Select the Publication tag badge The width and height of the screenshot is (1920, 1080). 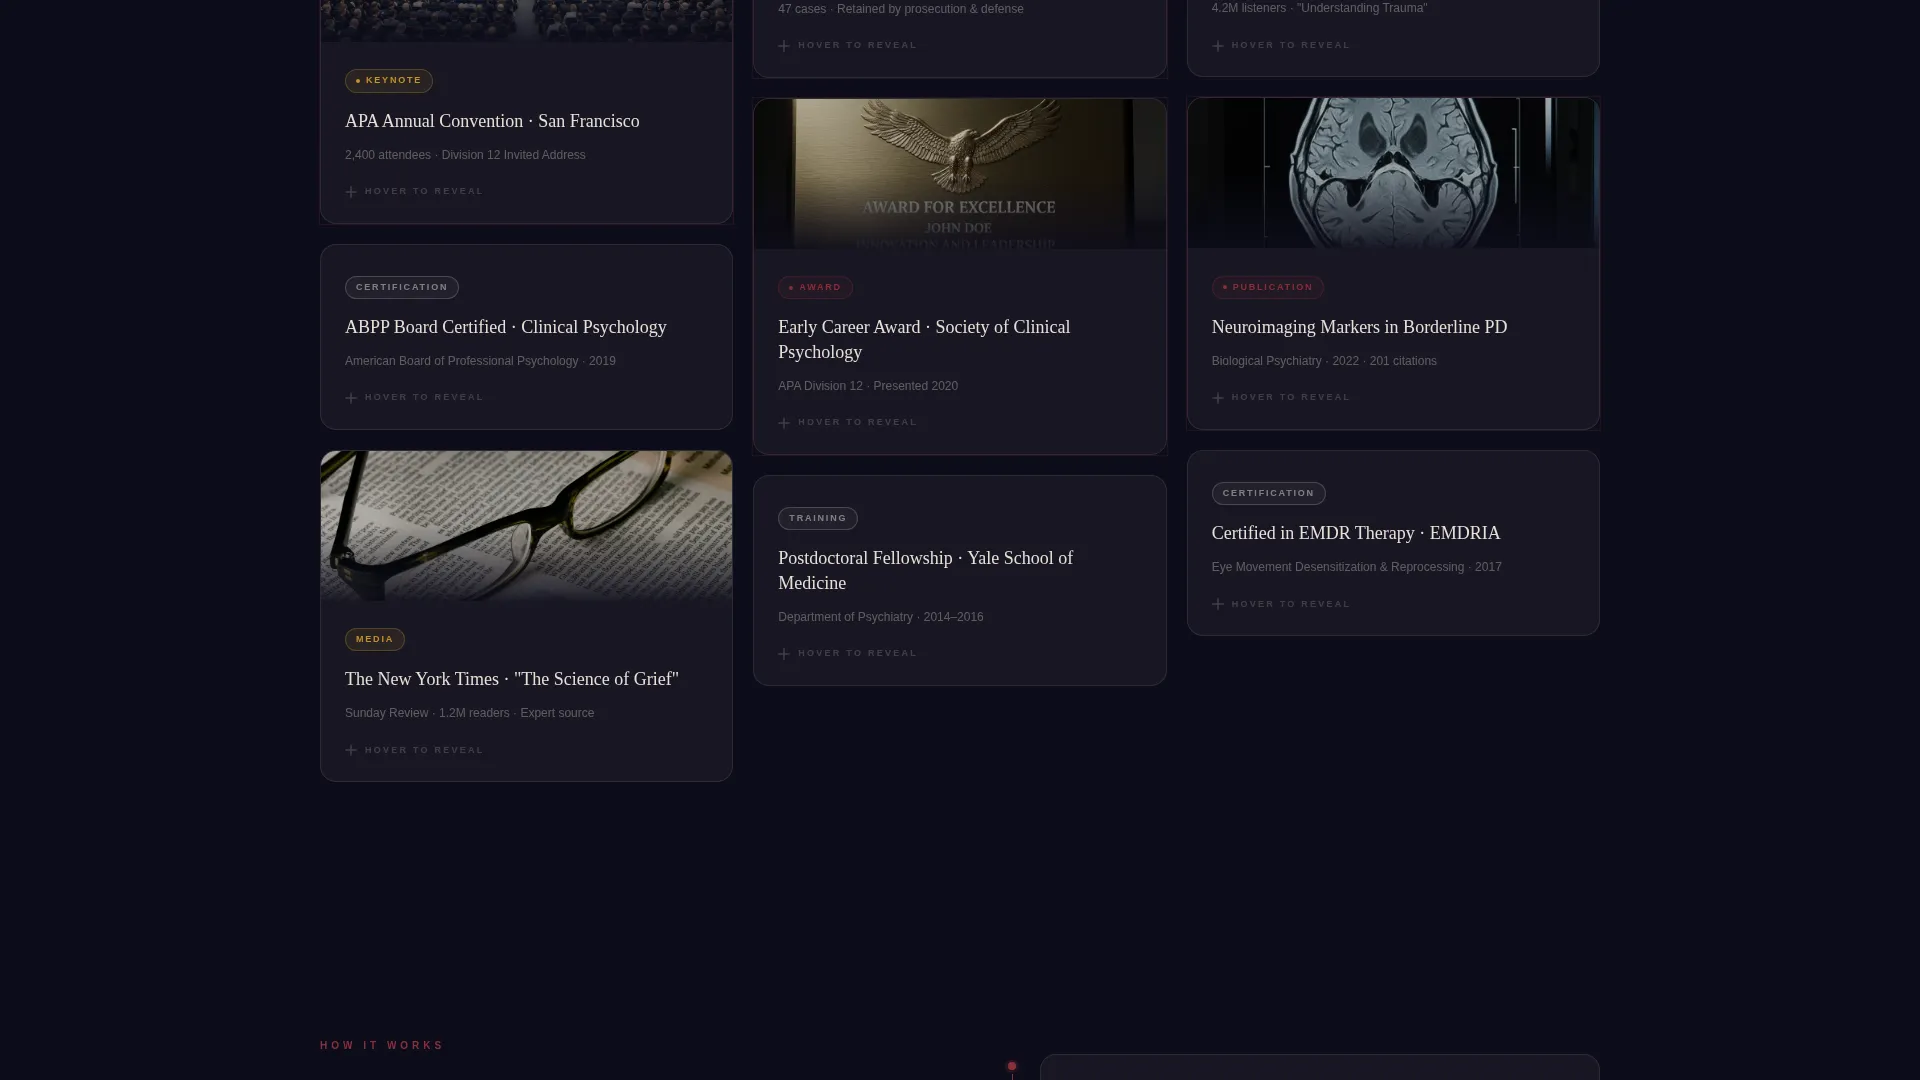(x=1268, y=288)
